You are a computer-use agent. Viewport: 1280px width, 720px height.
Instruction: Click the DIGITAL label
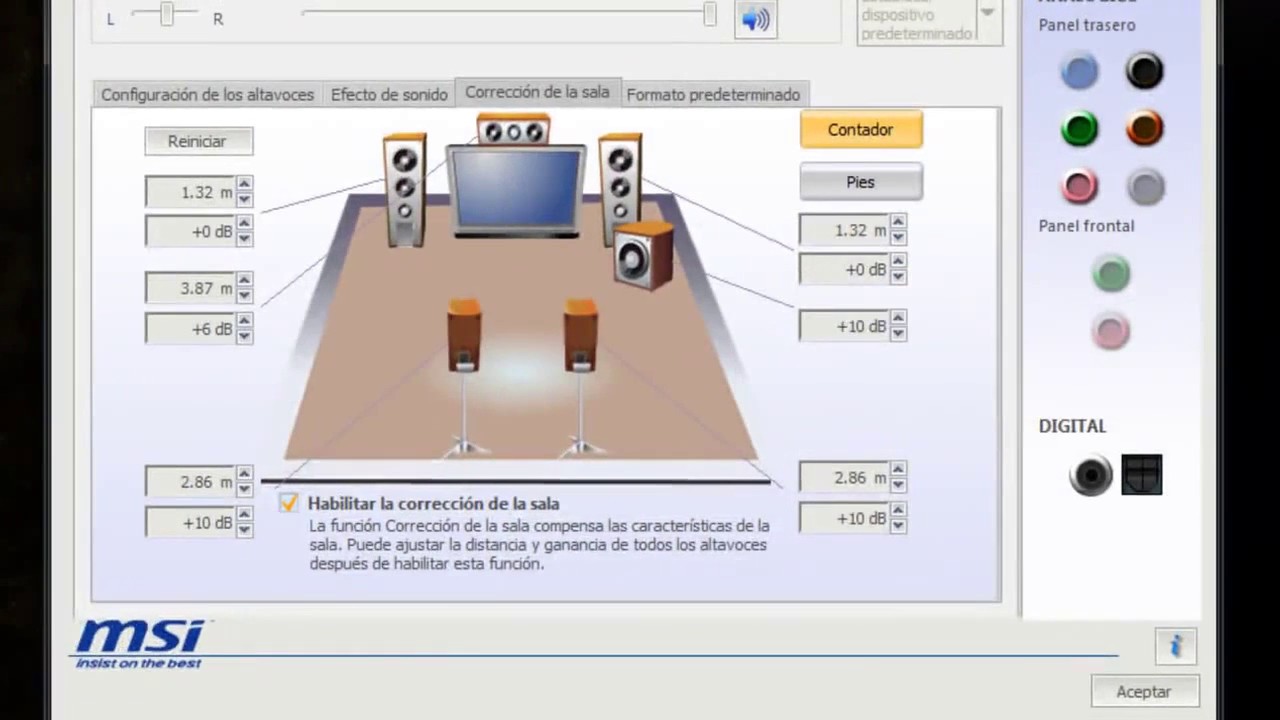click(1072, 426)
